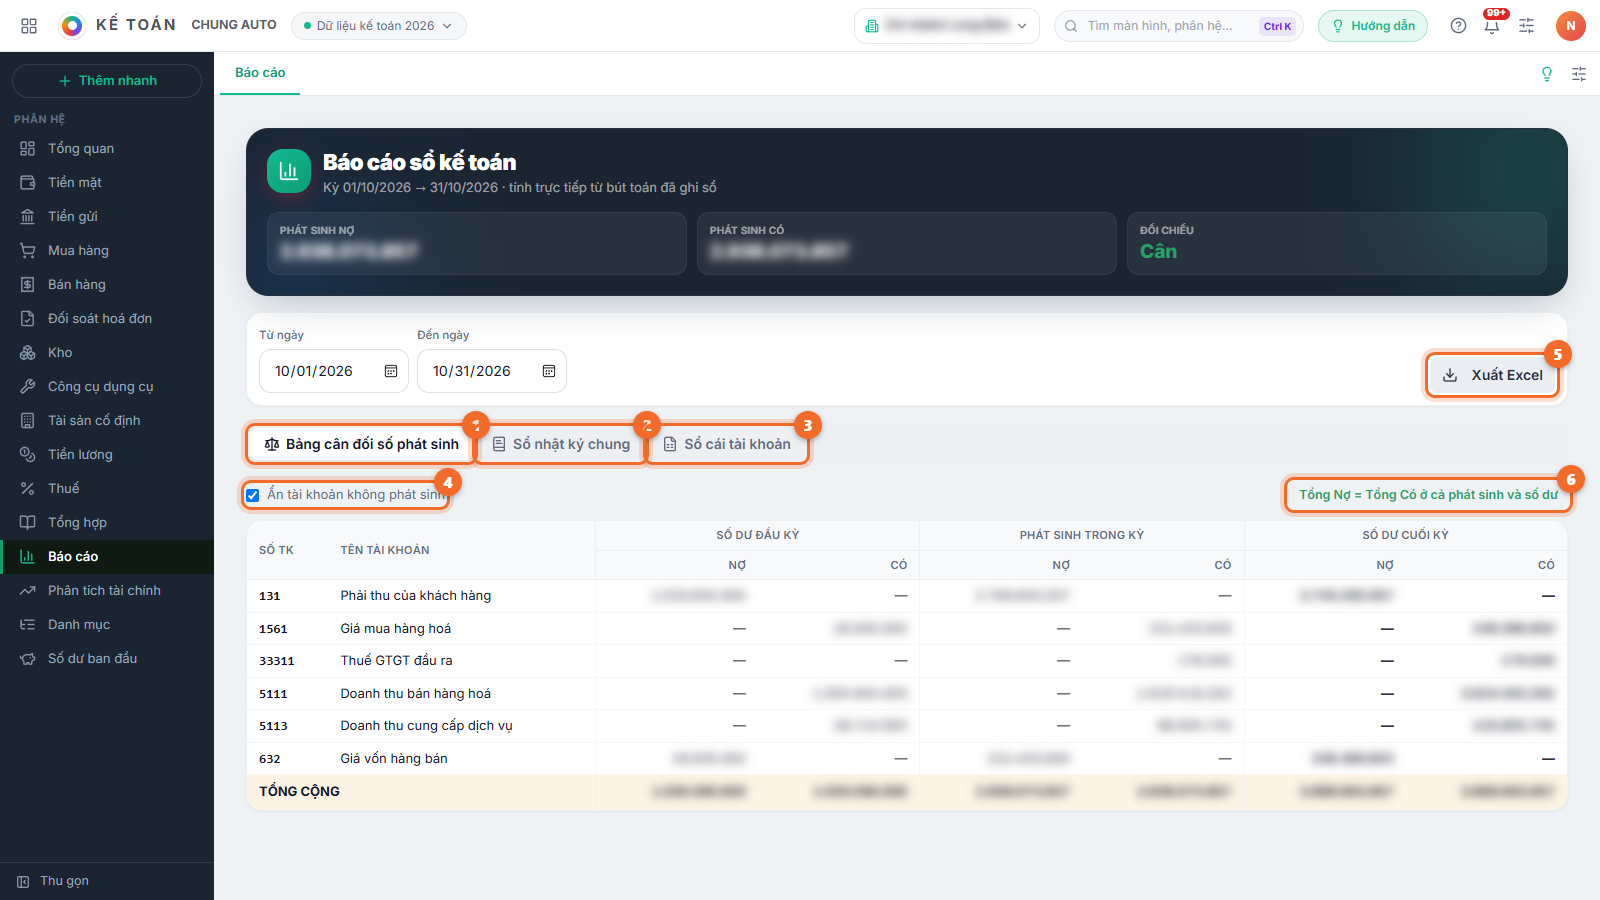This screenshot has height=900, width=1600.
Task: Switch to Sổ nhật ký chung tab
Action: click(561, 444)
